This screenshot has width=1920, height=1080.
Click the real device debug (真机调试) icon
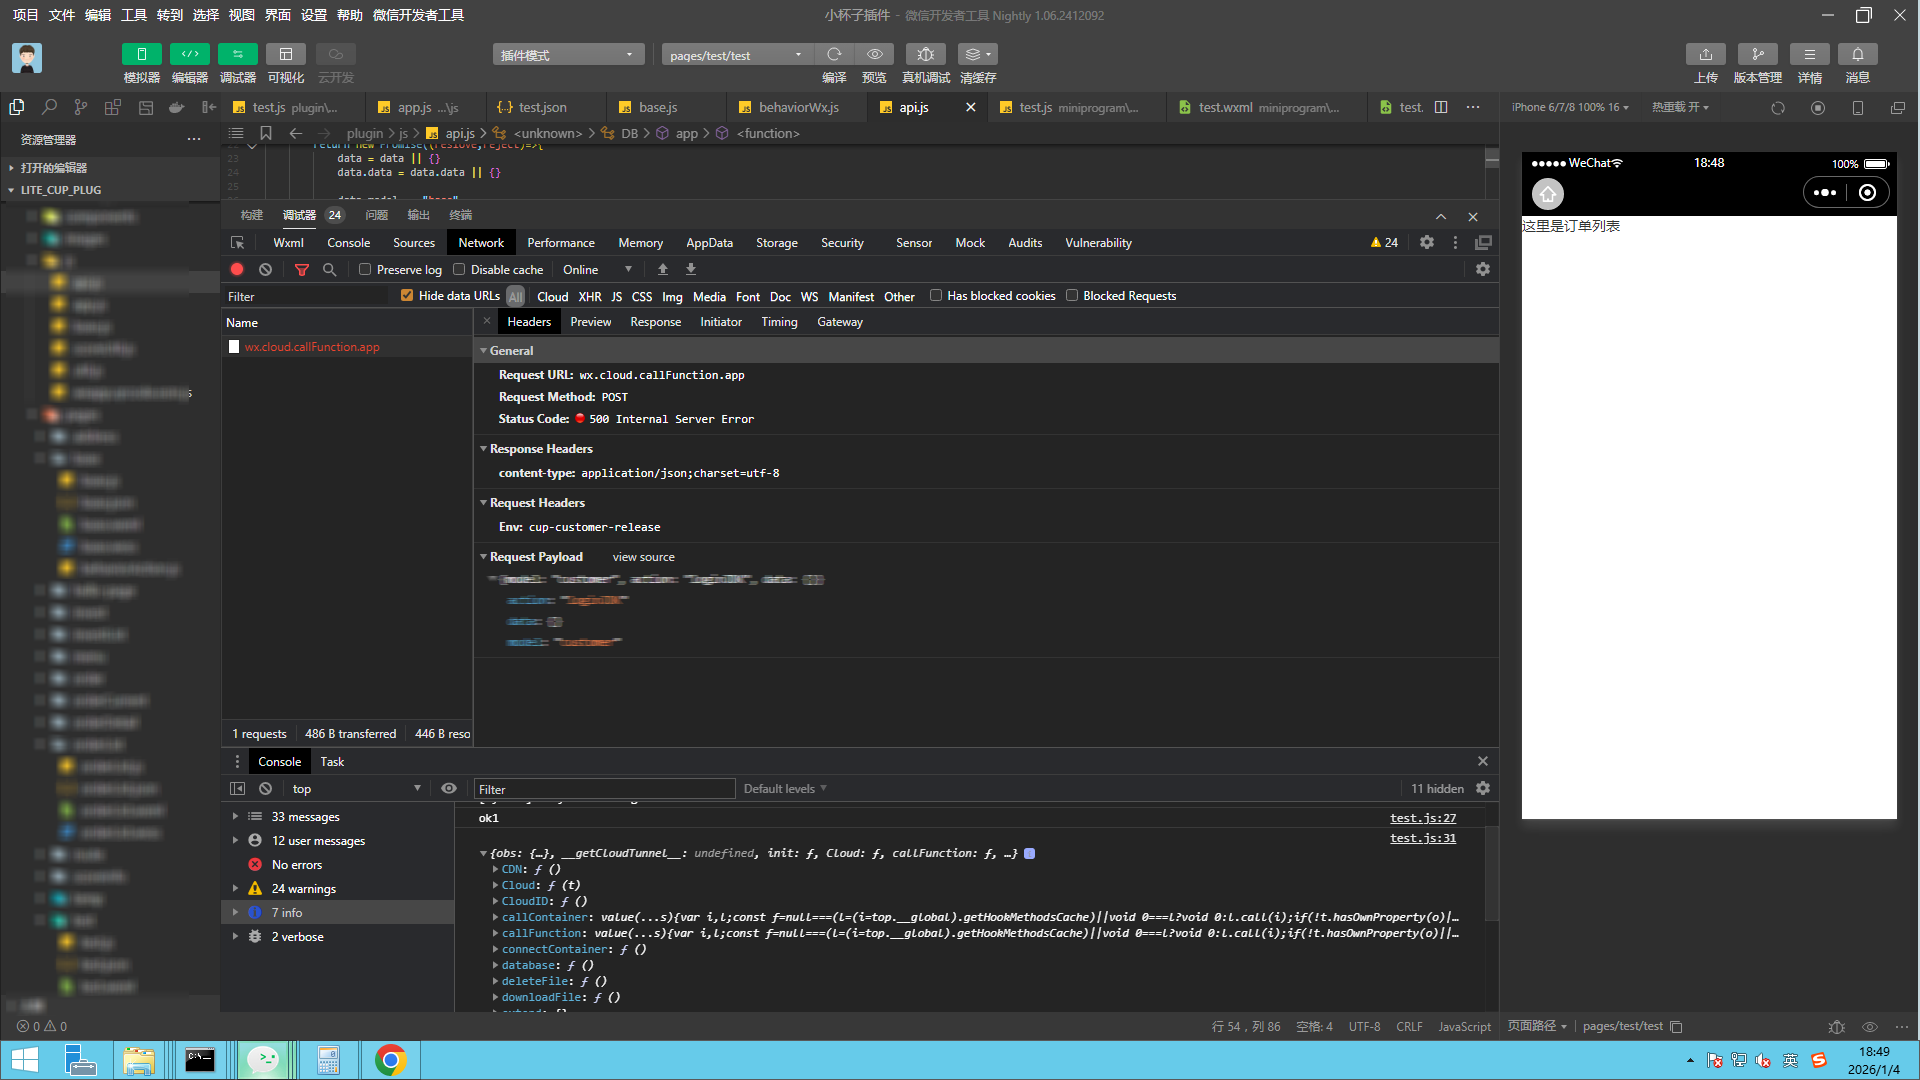click(x=925, y=54)
